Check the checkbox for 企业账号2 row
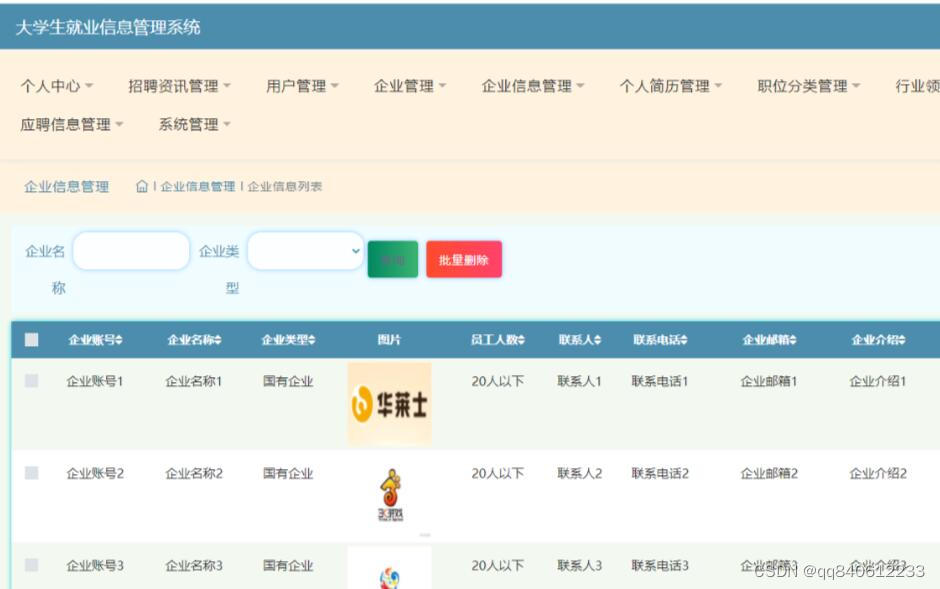 coord(31,473)
